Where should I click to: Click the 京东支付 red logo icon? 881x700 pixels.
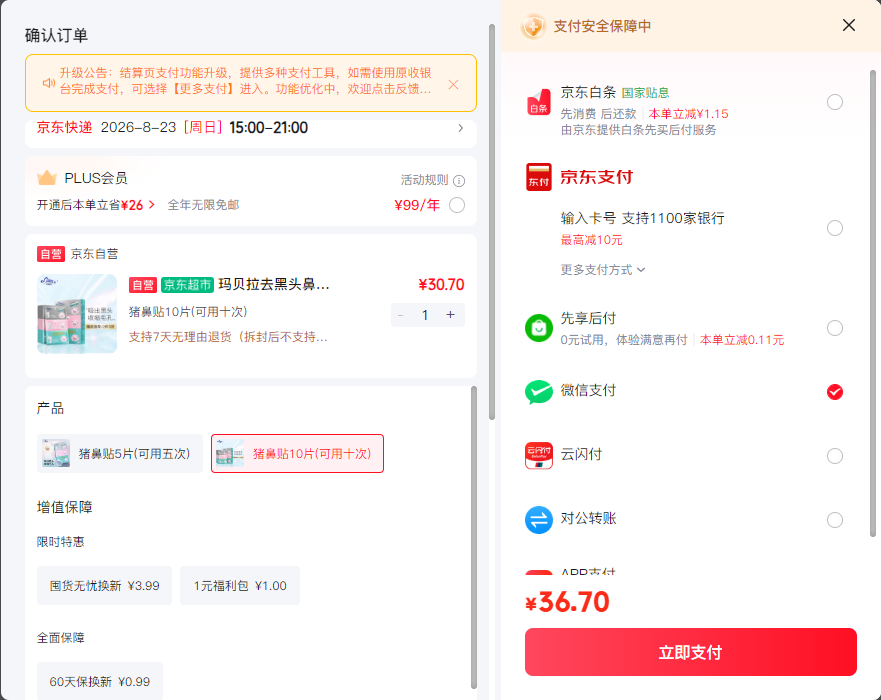click(x=538, y=177)
